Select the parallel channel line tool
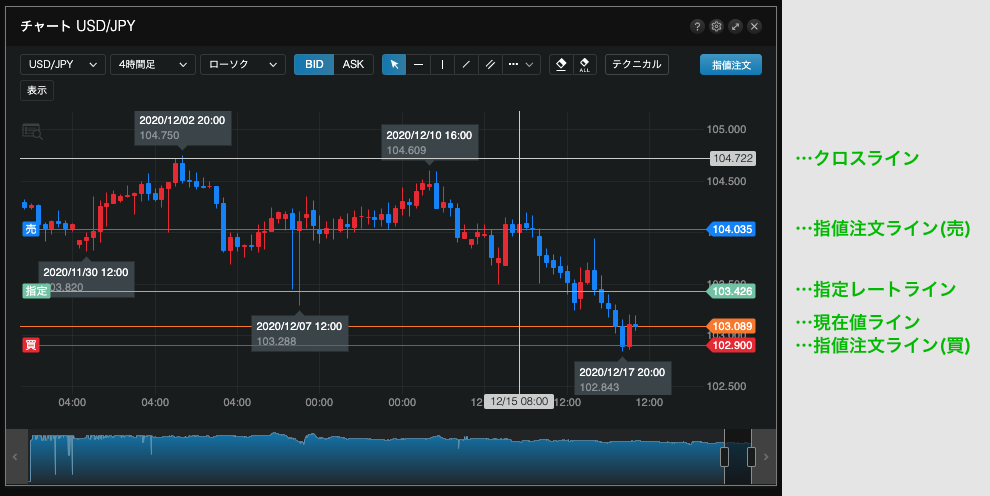The height and width of the screenshot is (496, 990). click(x=490, y=64)
